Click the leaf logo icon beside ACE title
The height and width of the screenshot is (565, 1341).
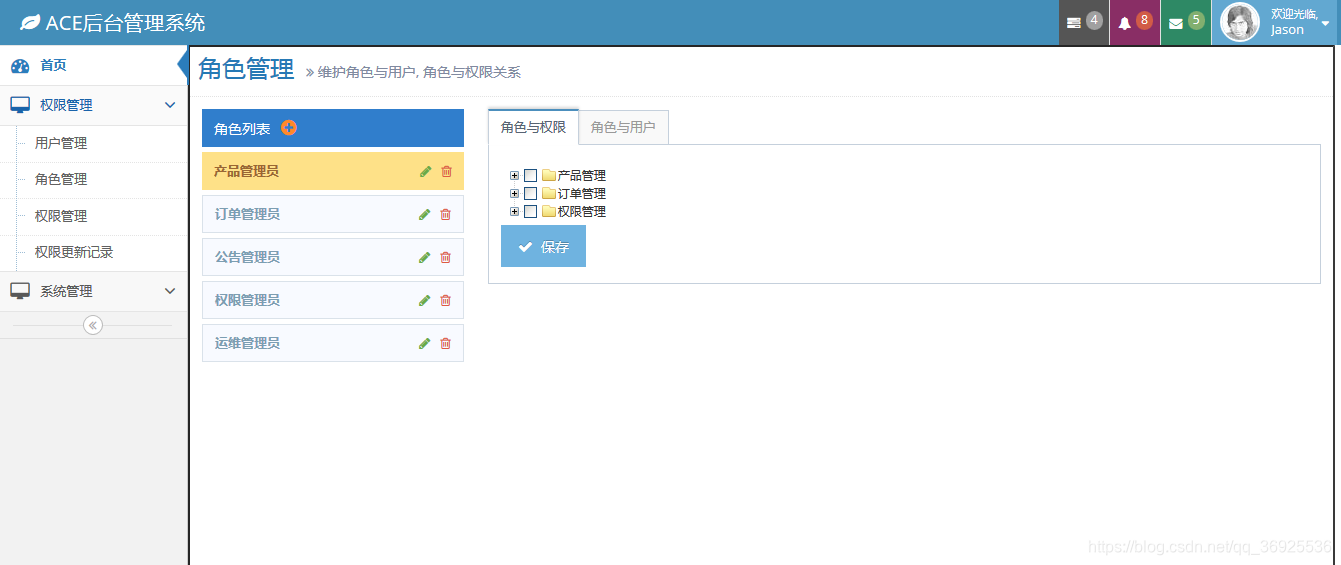(x=30, y=22)
